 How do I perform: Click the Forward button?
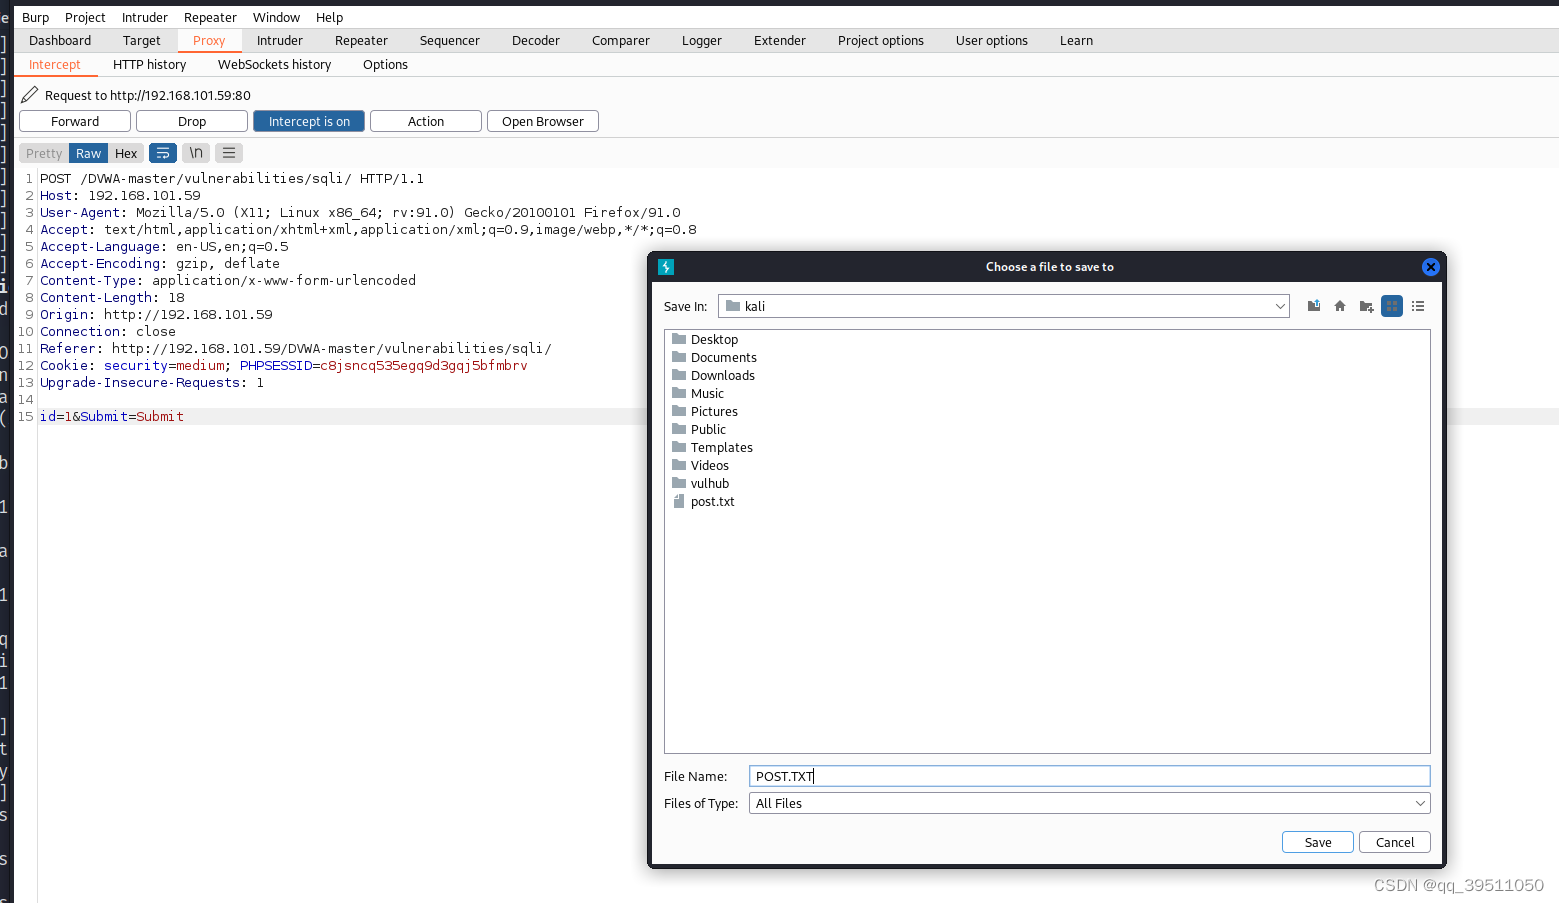(75, 121)
